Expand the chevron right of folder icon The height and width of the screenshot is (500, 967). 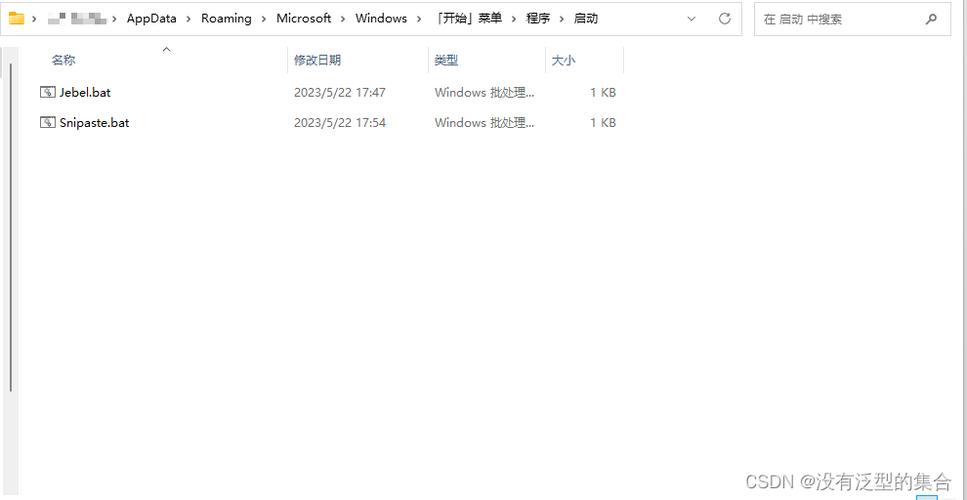tap(35, 19)
